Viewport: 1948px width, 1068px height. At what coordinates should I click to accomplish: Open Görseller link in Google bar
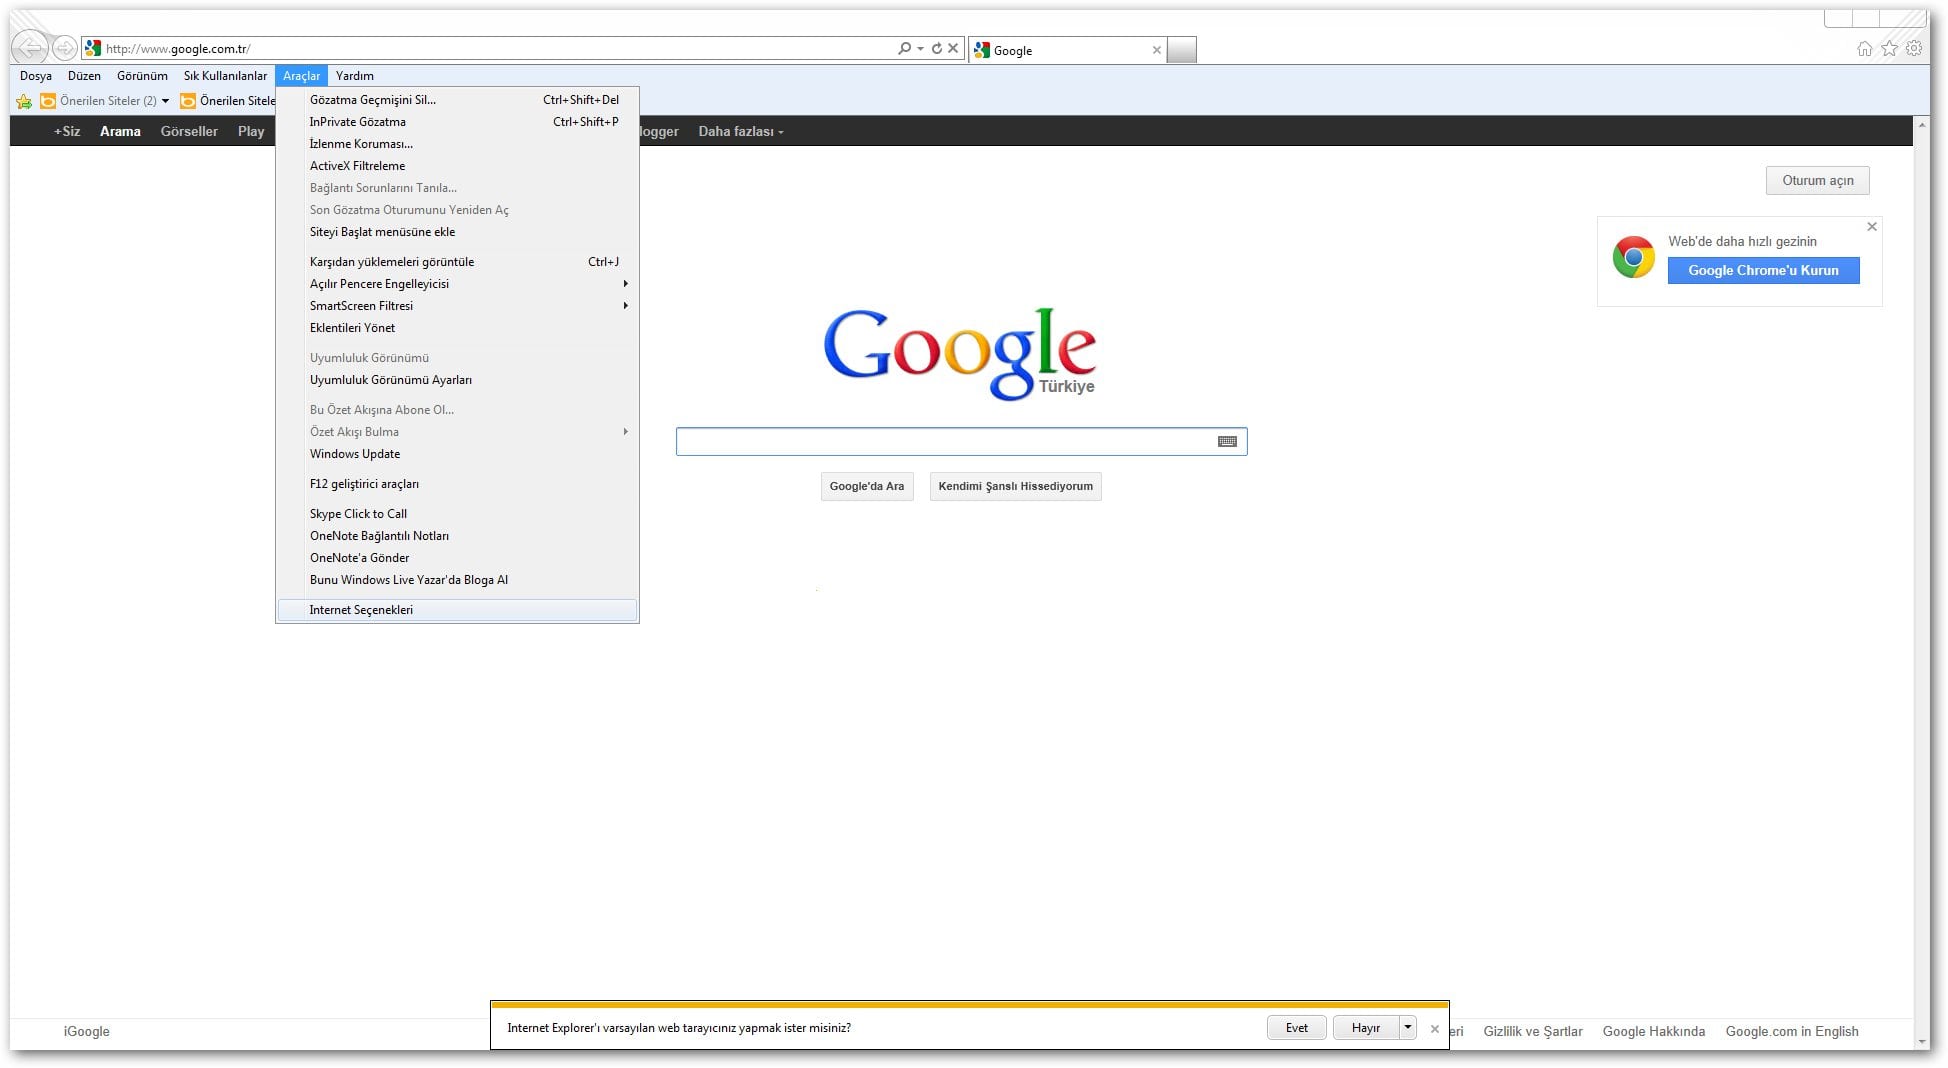(x=189, y=131)
